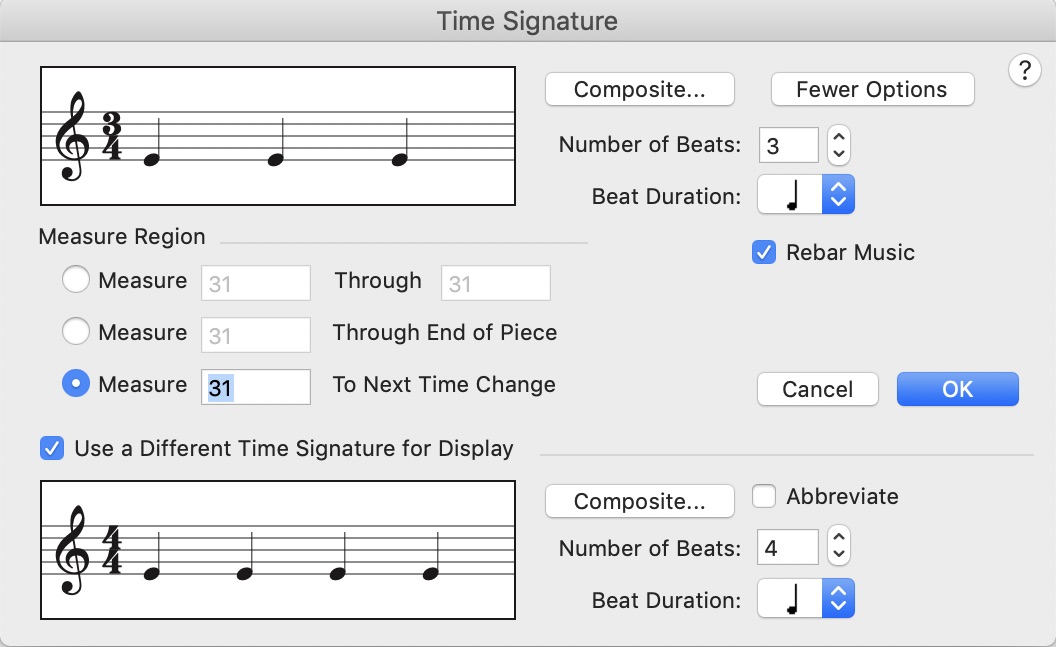Screen dimensions: 1056x647
Task: Decrease the upper Number of Beats stepper
Action: 840,154
